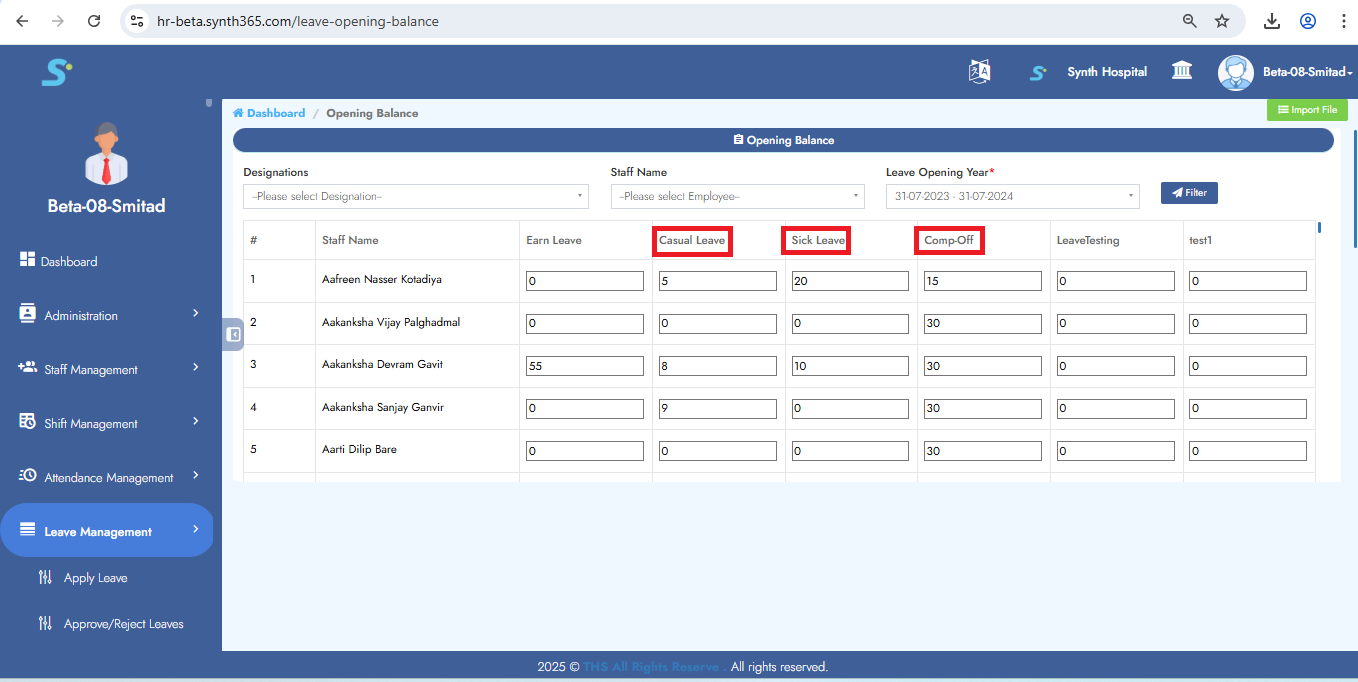Click the Synth logo in sidebar top
The height and width of the screenshot is (682, 1358).
click(x=56, y=72)
